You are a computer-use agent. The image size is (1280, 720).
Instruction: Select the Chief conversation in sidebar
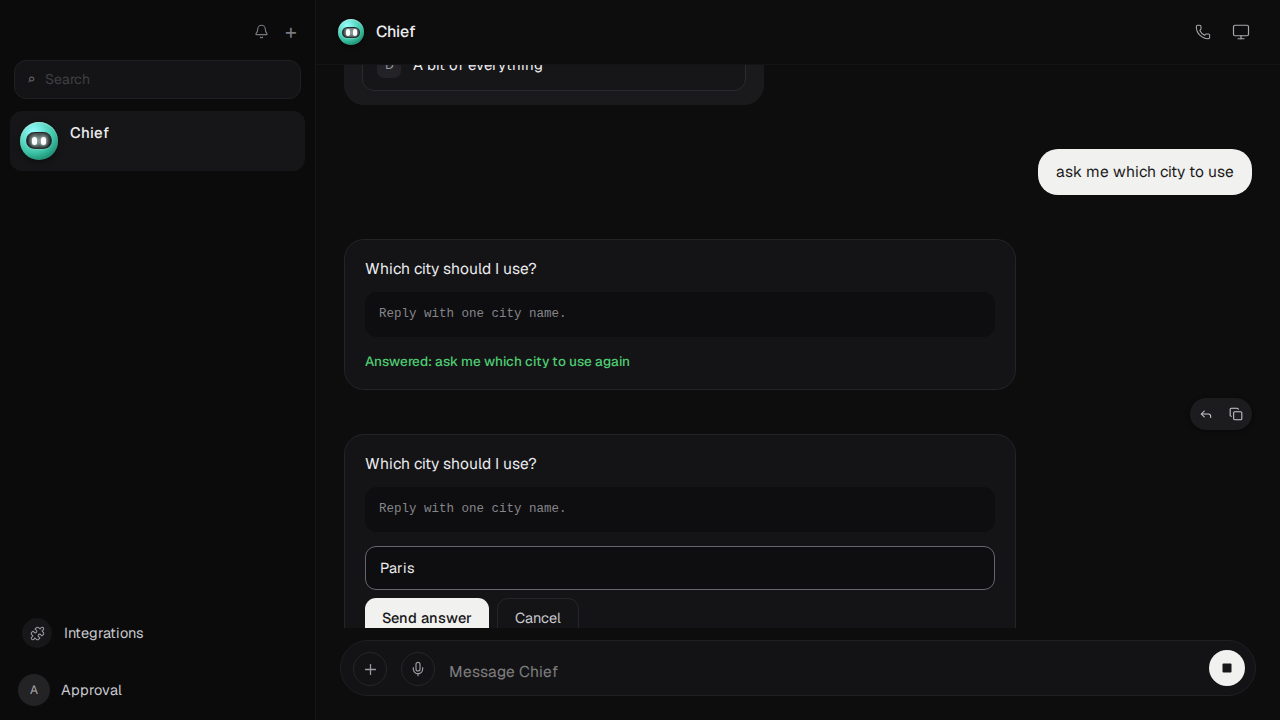[x=157, y=141]
